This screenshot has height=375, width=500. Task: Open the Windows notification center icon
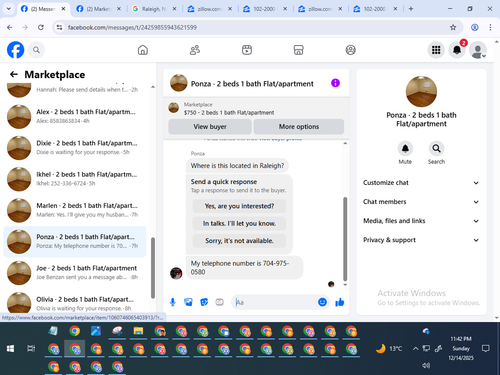486,349
